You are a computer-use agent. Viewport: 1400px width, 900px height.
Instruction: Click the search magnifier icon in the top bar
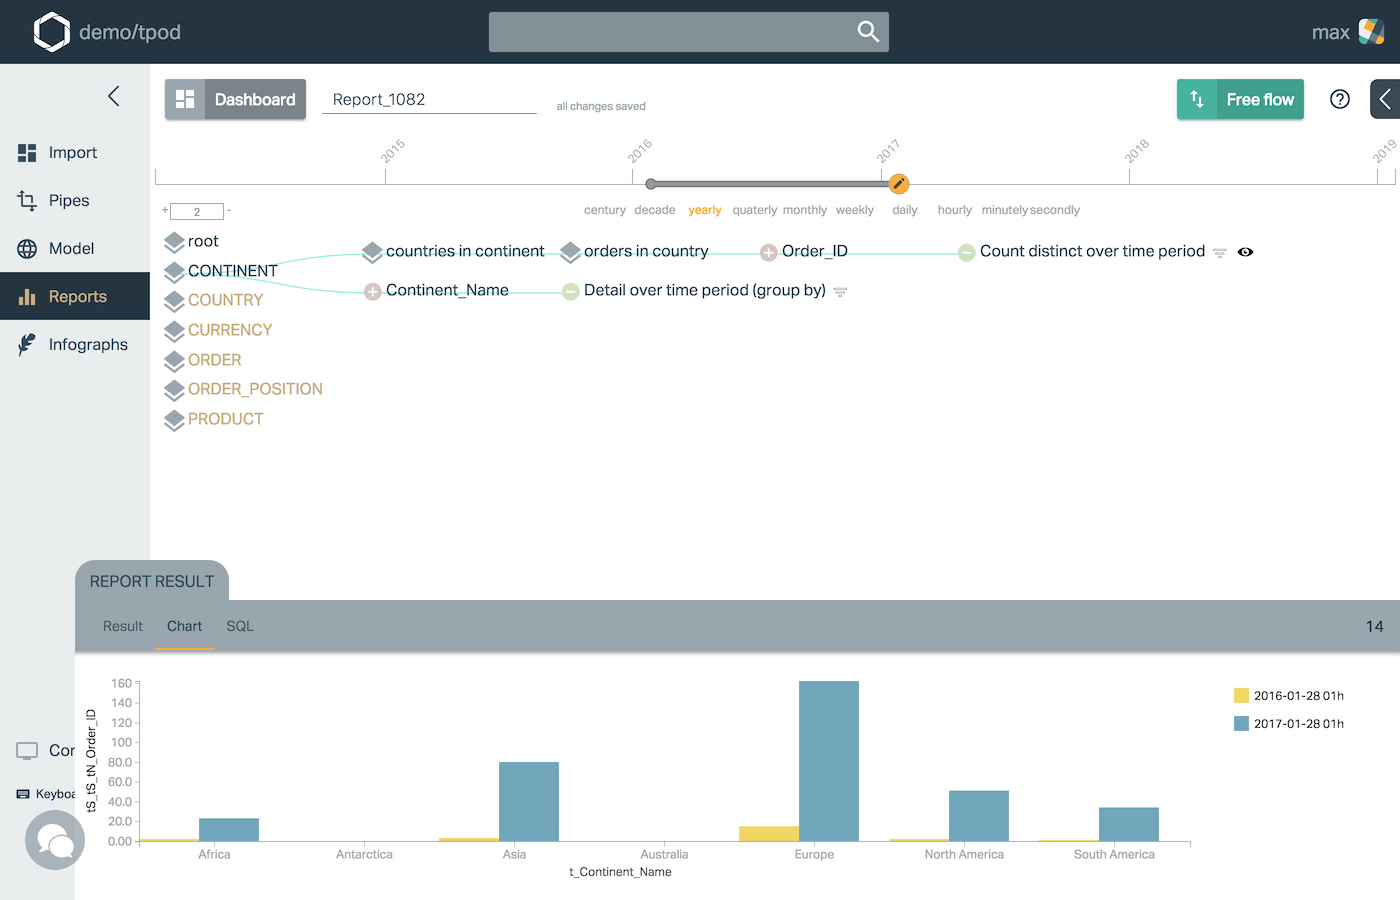point(866,31)
